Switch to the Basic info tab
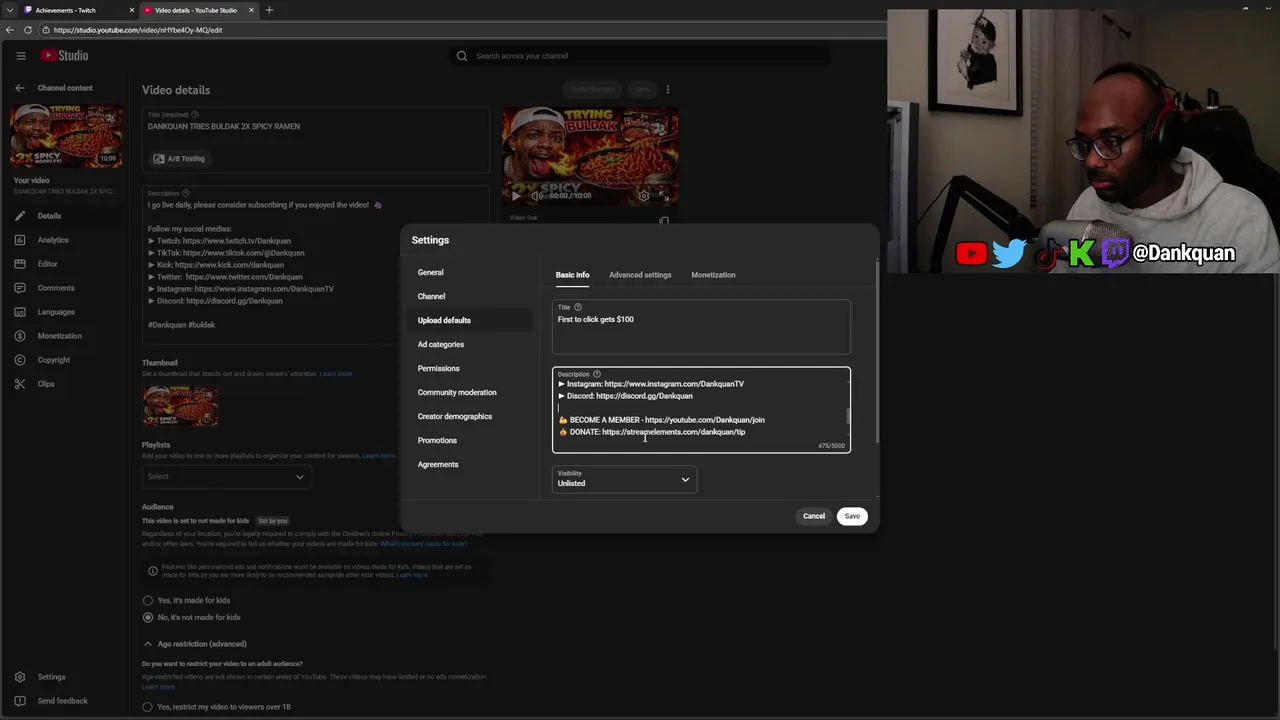The image size is (1280, 720). (572, 275)
